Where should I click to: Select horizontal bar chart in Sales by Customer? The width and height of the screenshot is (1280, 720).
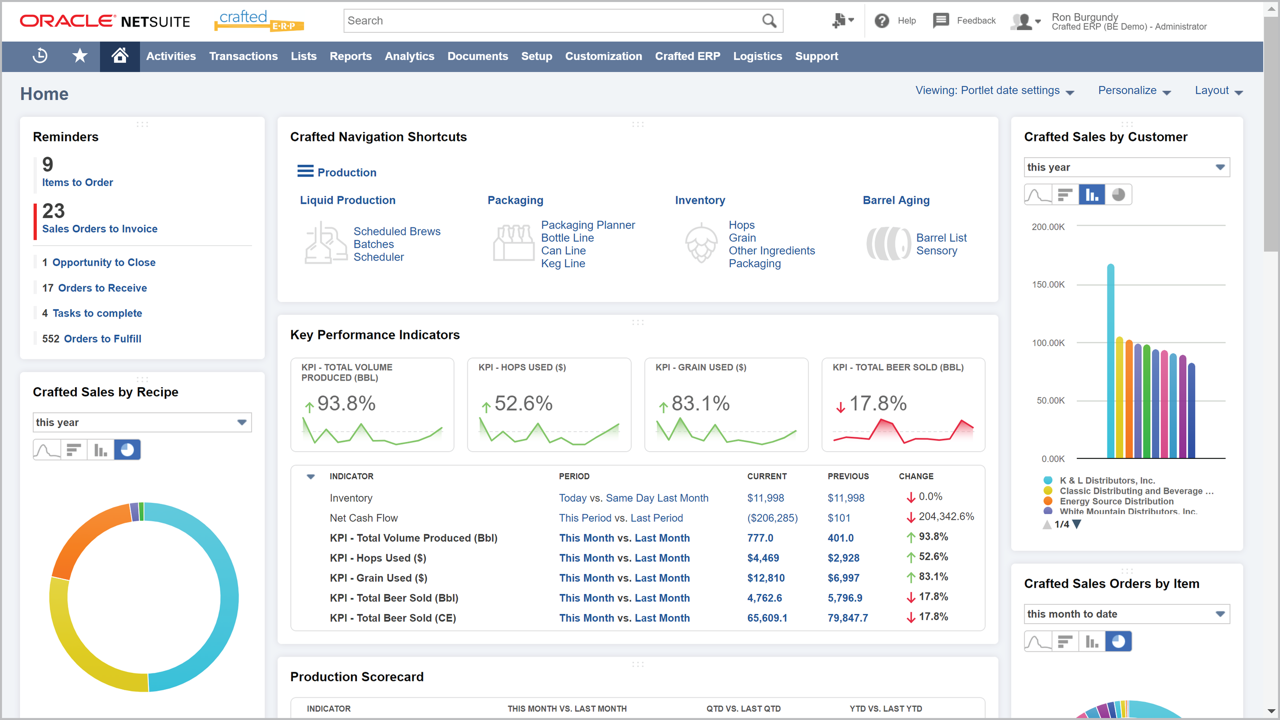coord(1065,195)
